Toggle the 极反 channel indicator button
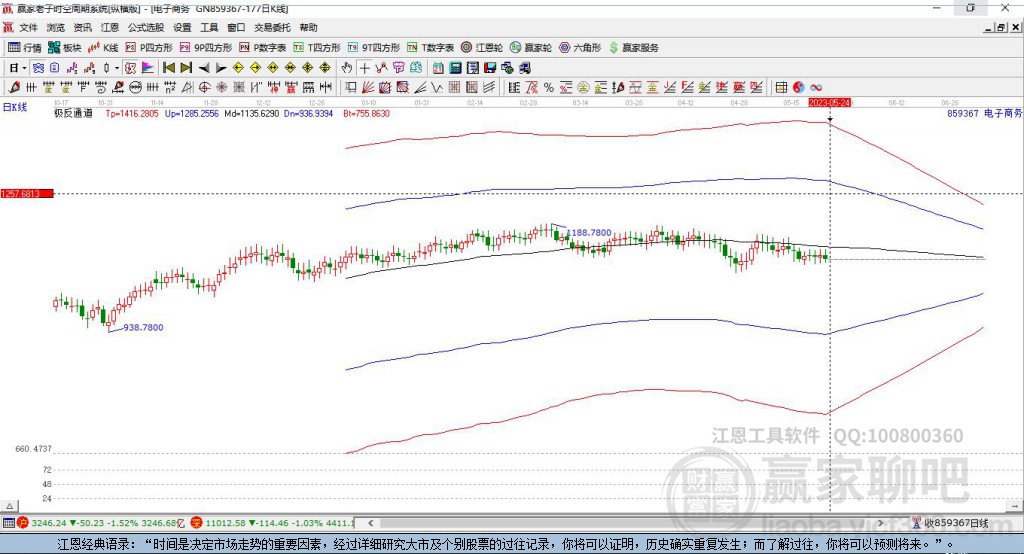This screenshot has height=554, width=1024. 130,68
